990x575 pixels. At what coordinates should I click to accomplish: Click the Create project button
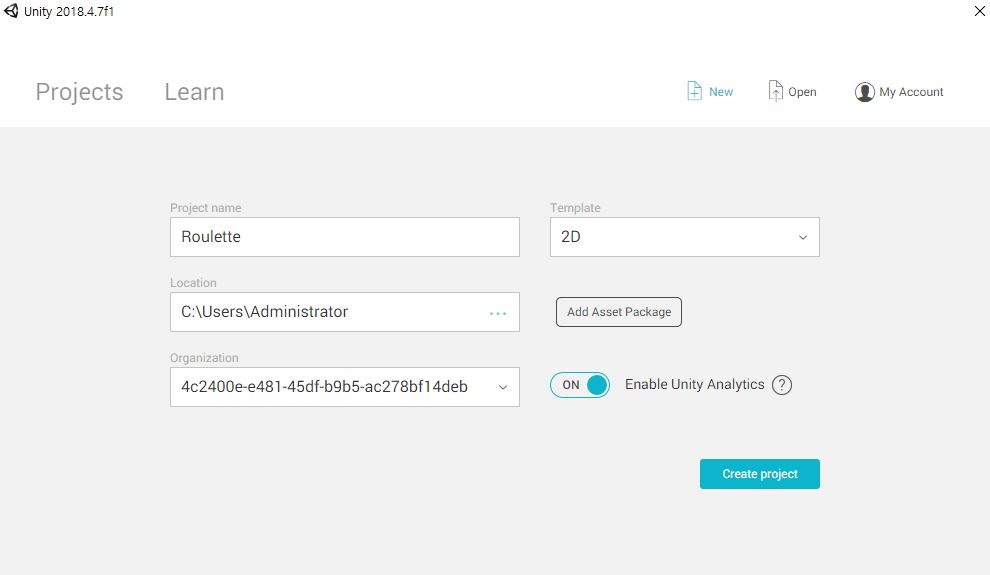(760, 474)
